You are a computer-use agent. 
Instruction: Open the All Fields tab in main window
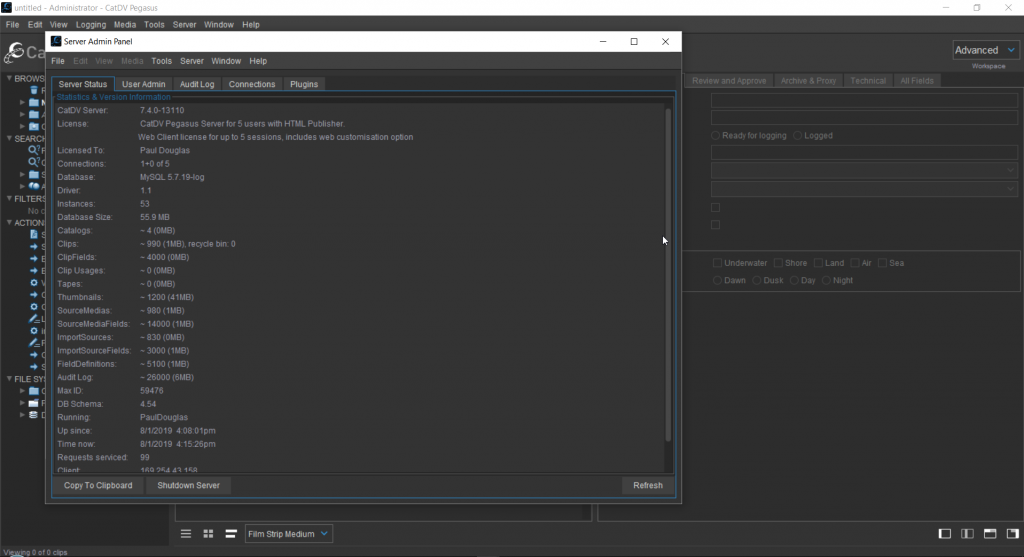pos(917,81)
